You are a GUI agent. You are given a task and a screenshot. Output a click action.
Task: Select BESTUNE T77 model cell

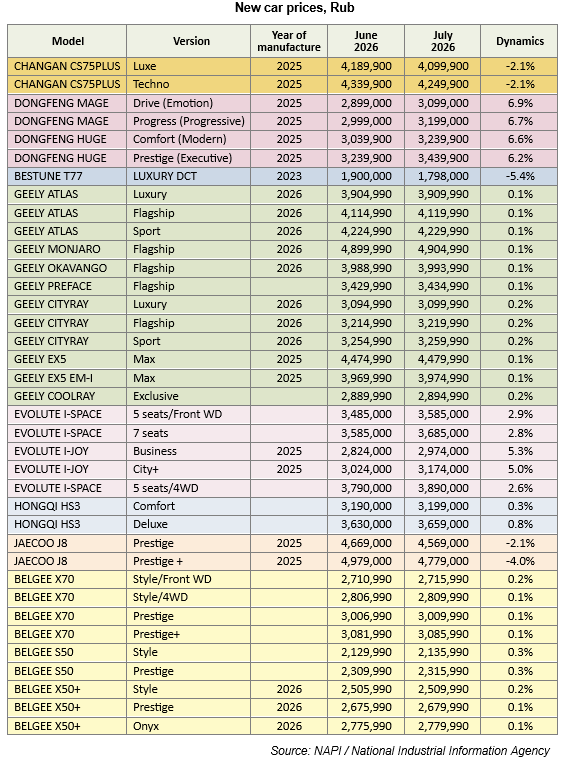pos(67,176)
